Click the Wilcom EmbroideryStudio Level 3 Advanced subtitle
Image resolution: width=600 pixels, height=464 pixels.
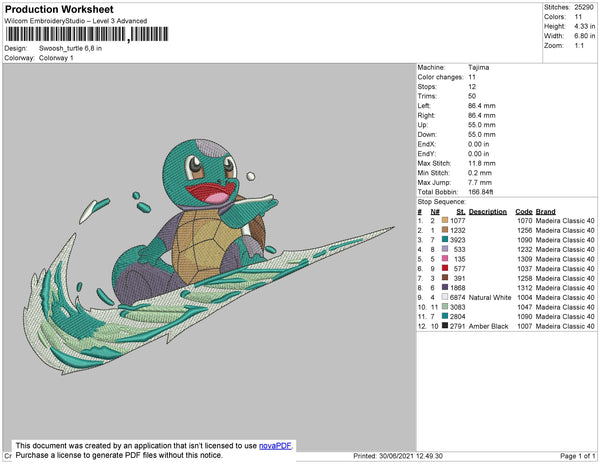point(76,21)
